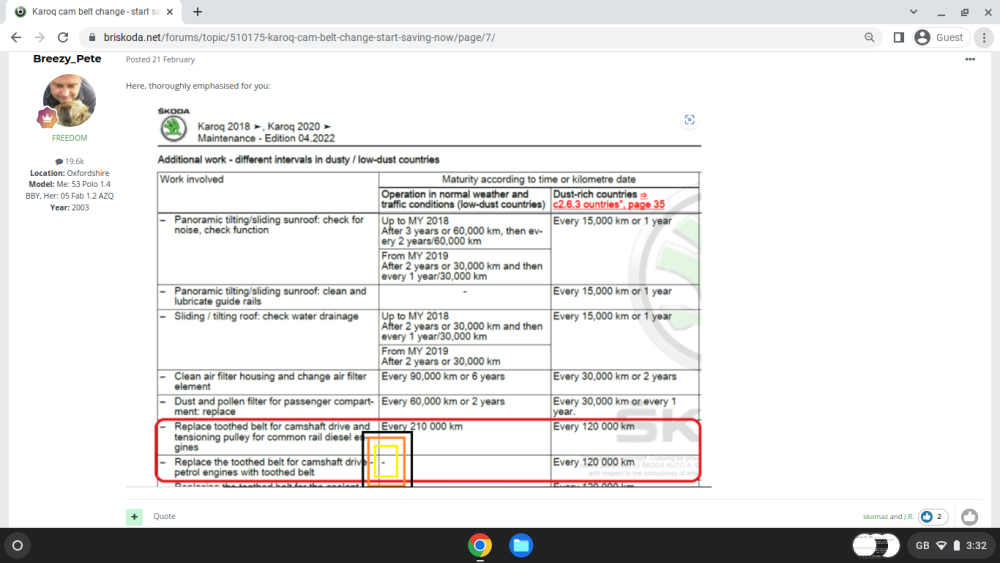Click the multiquote plus button
Screen dimensions: 1000x563
coord(134,516)
